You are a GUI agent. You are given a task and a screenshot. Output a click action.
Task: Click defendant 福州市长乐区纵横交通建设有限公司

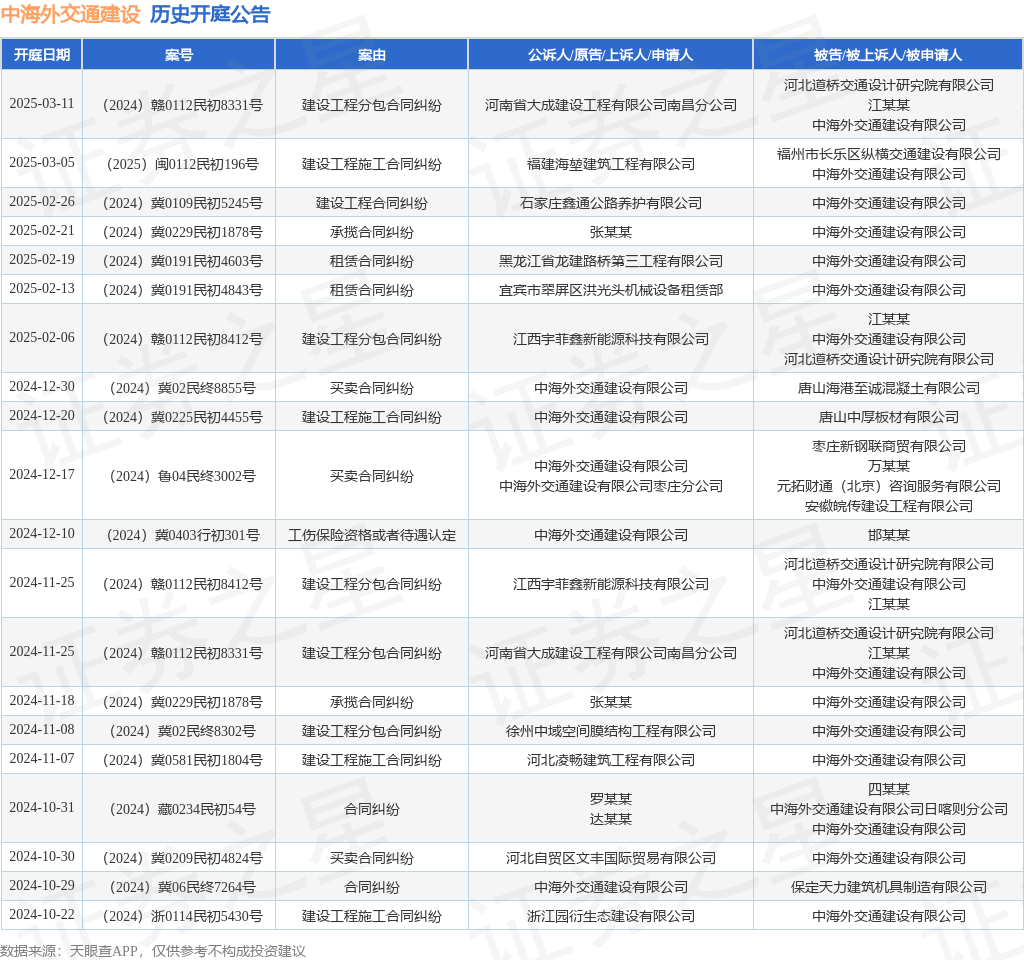tap(888, 154)
